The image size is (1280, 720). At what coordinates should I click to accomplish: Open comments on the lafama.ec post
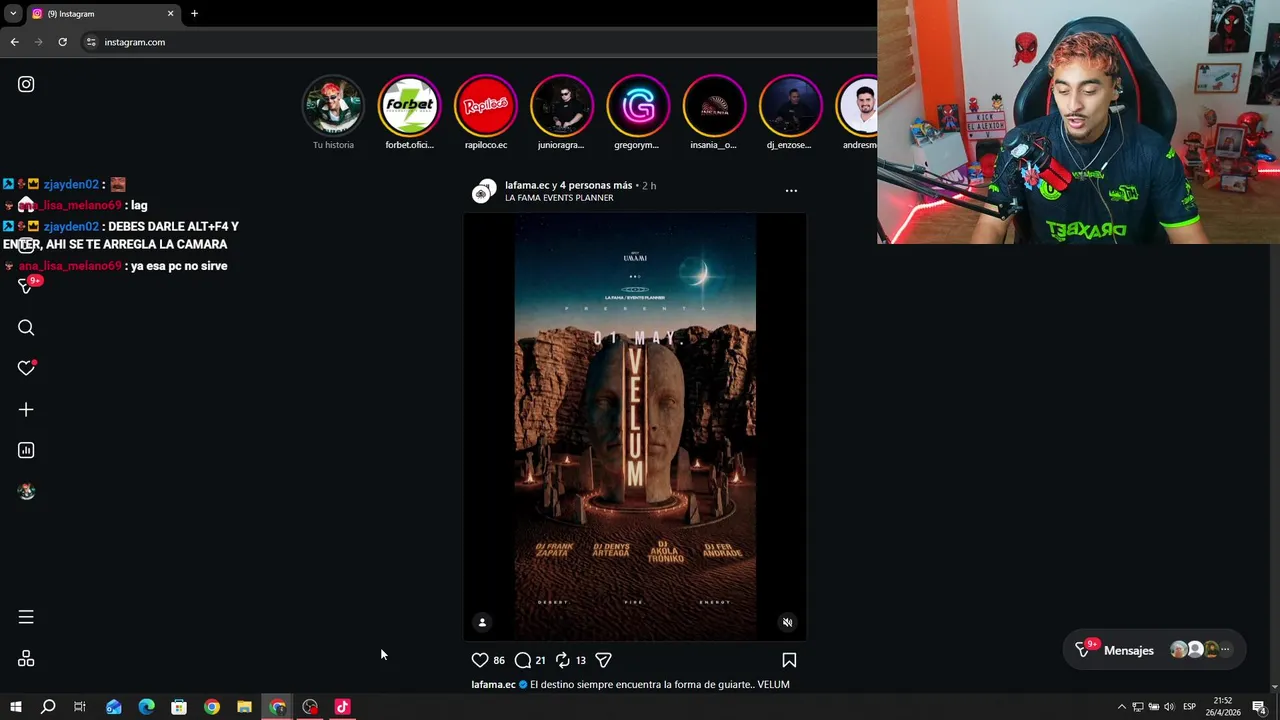tap(523, 660)
